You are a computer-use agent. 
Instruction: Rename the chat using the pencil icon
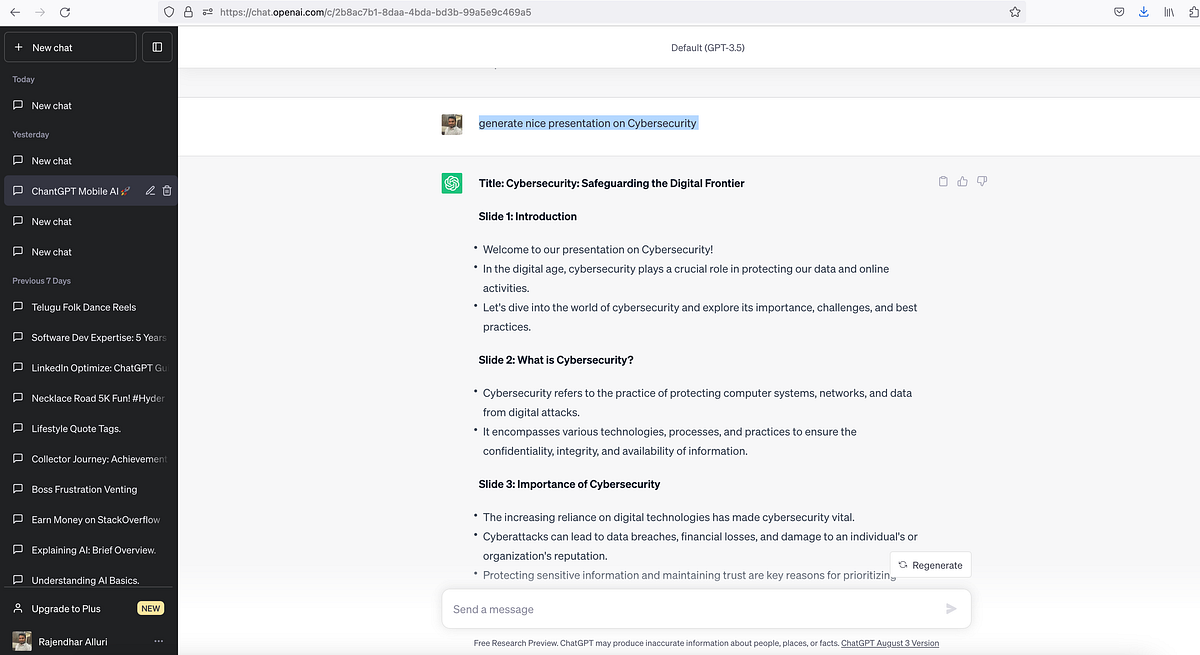click(x=149, y=190)
